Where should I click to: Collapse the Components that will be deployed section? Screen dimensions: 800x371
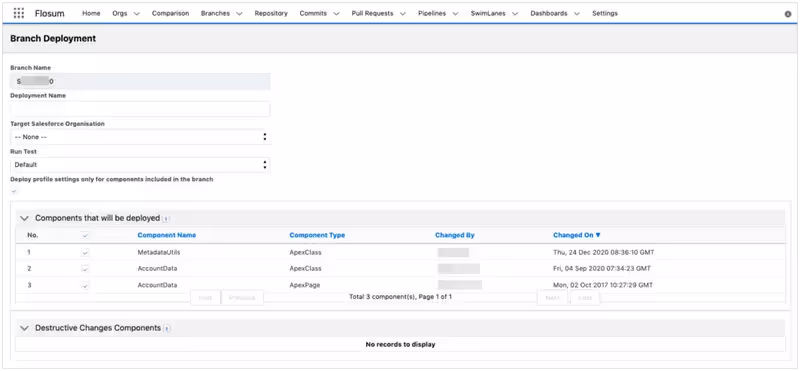coord(24,218)
